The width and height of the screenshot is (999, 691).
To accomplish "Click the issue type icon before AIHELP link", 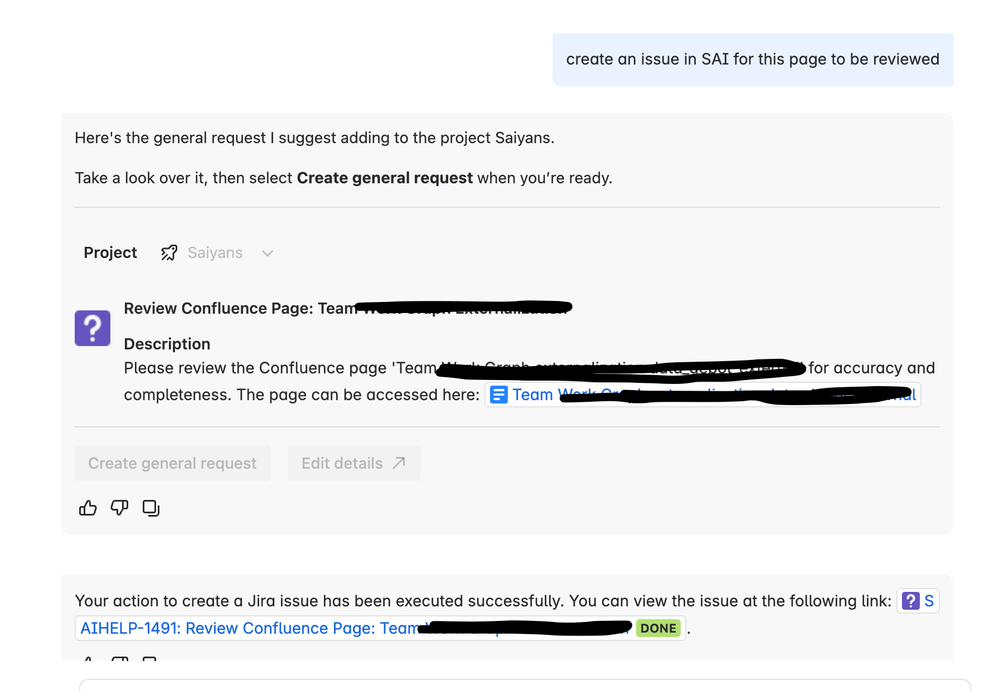I will [x=910, y=601].
